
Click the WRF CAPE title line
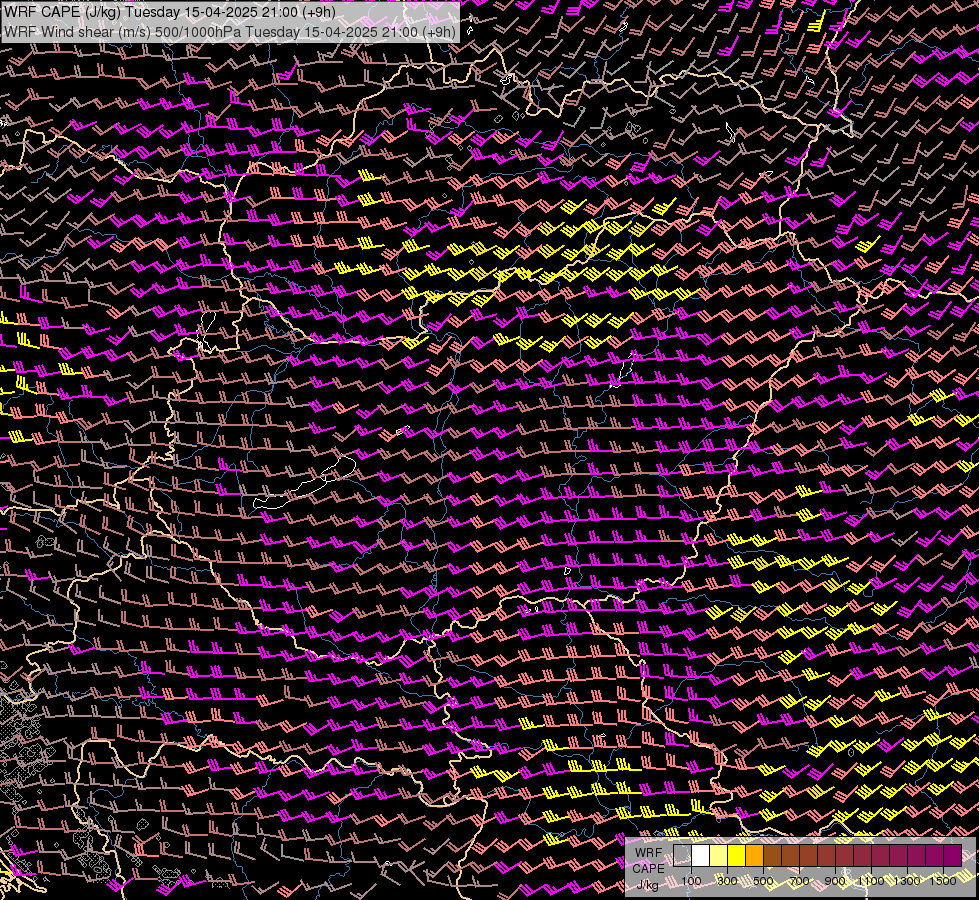point(170,12)
